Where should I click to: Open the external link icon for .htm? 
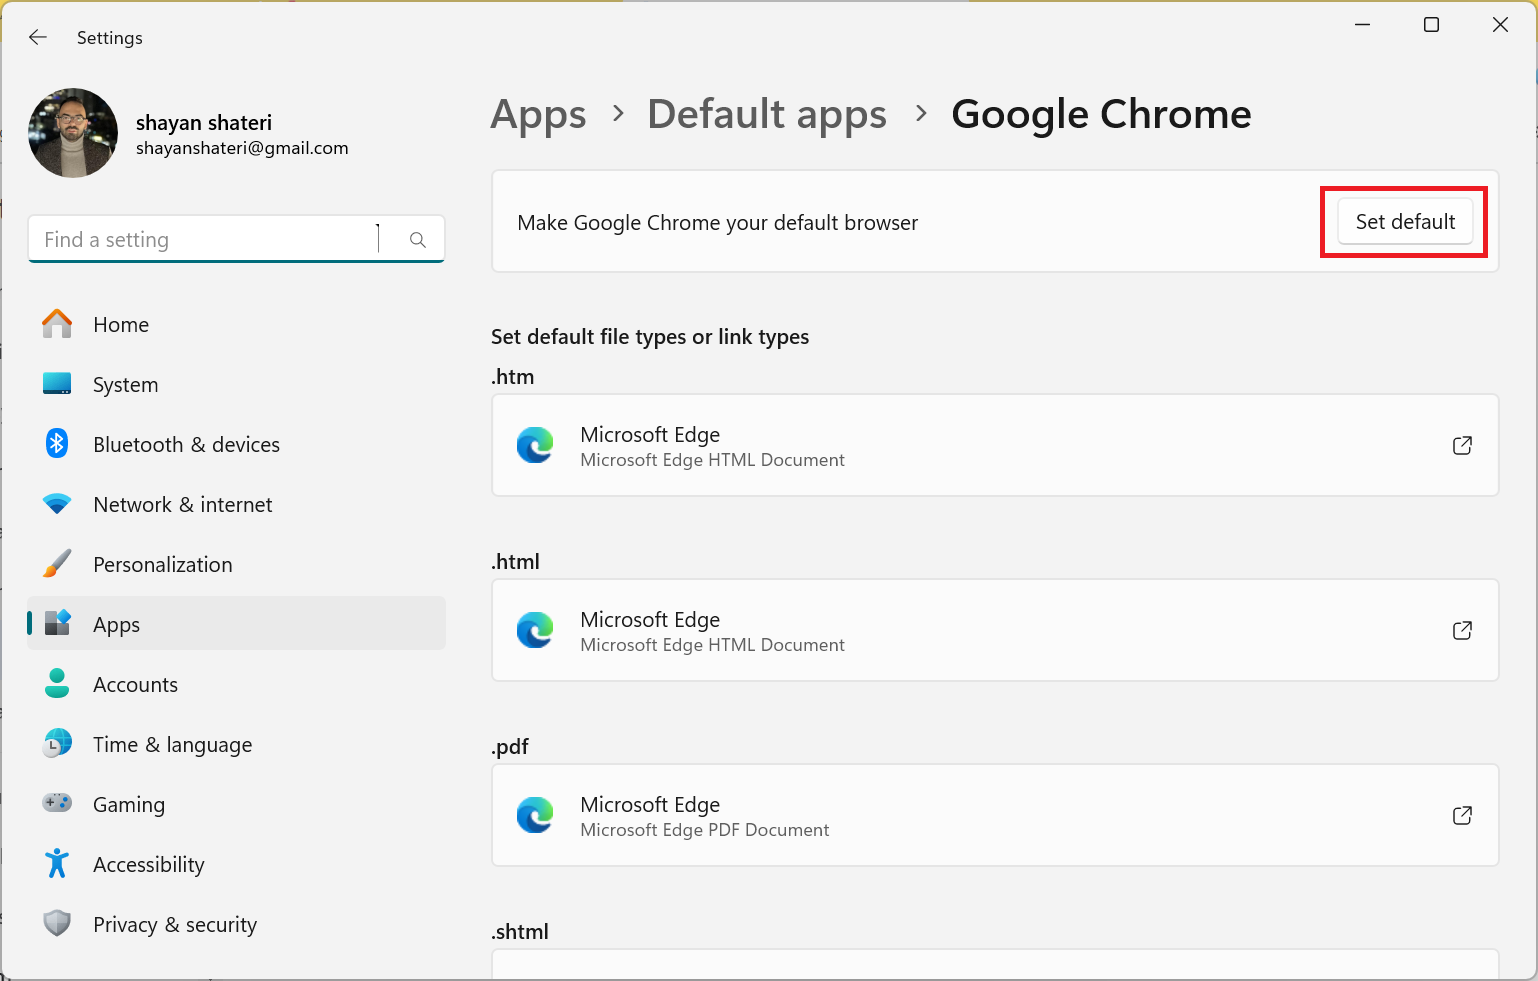(1462, 445)
